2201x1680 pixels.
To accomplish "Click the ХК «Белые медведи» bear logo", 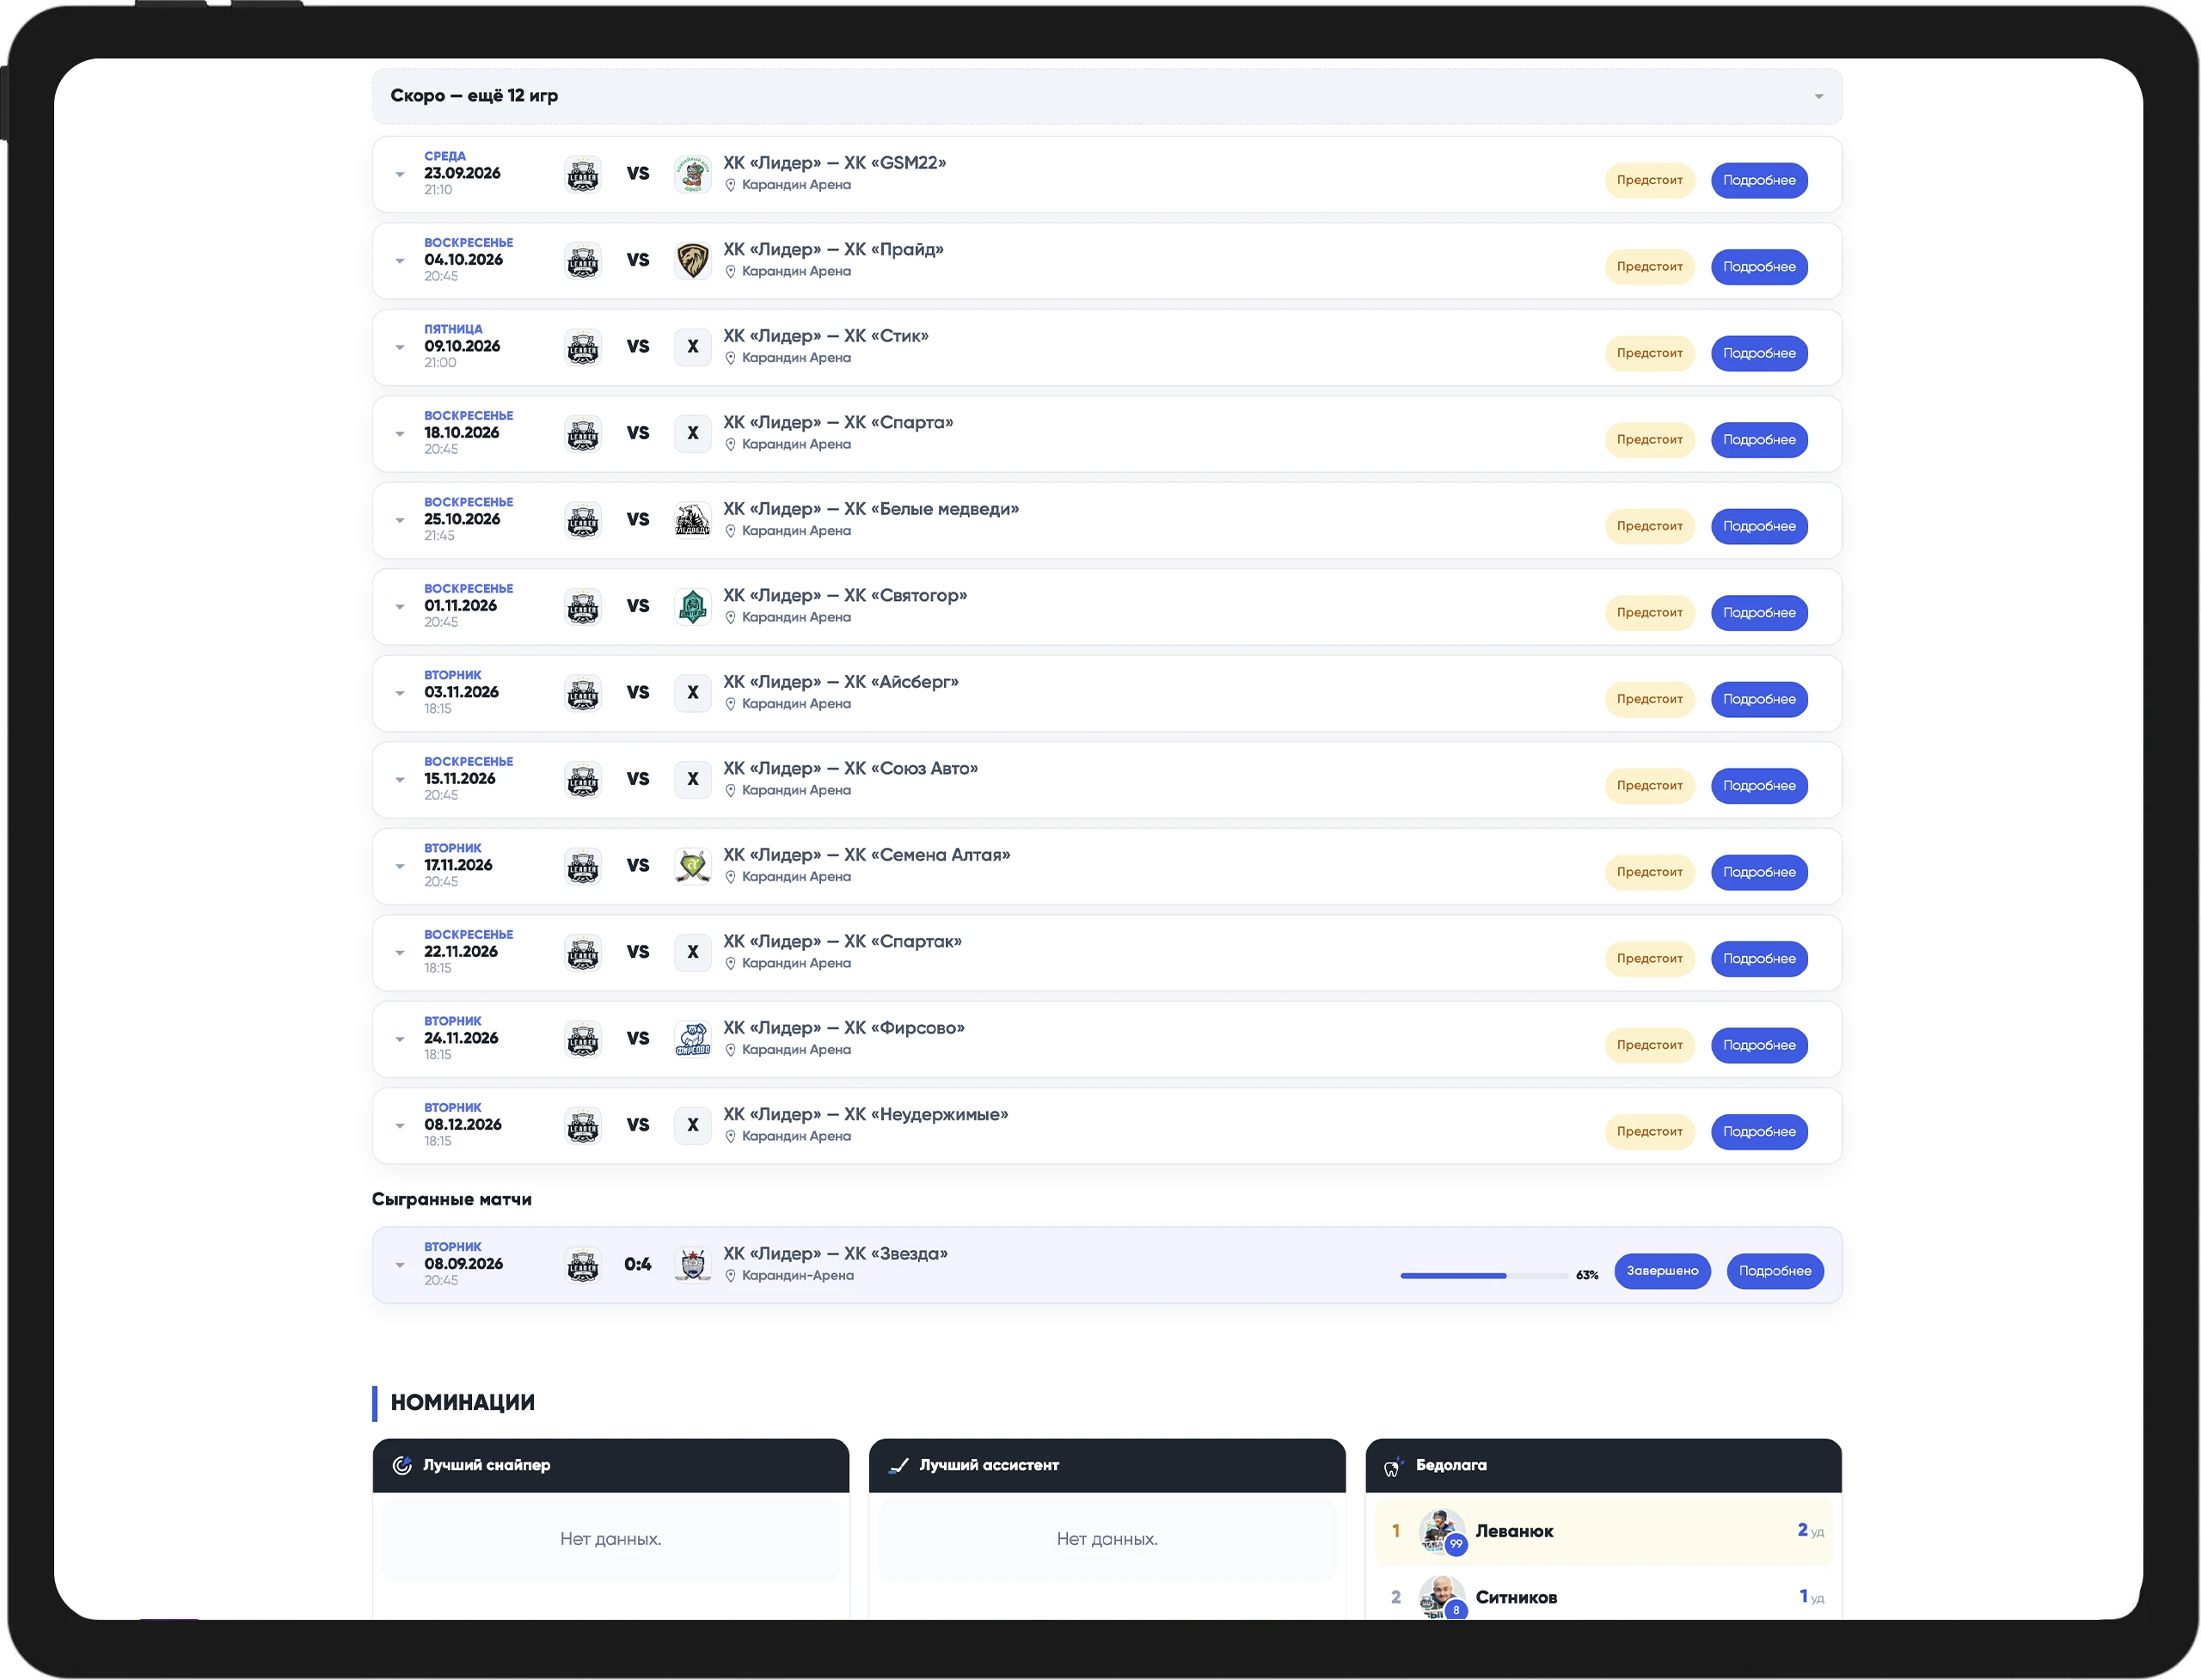I will (692, 520).
